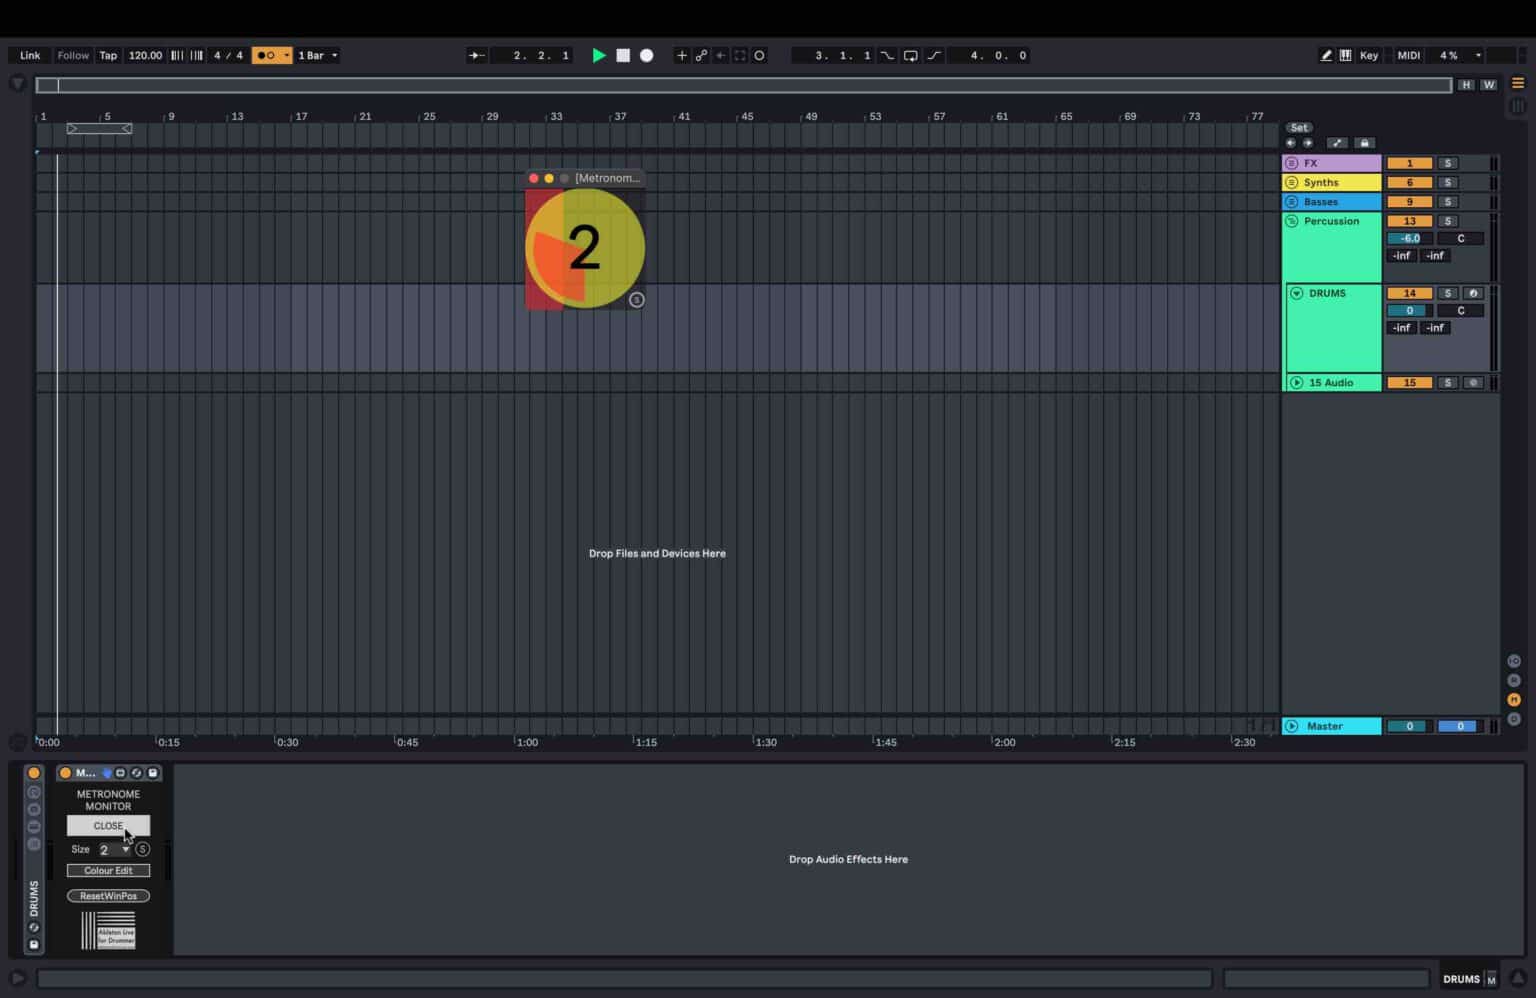Click CLOSE on the Metronome Monitor
Image resolution: width=1536 pixels, height=998 pixels.
(x=108, y=825)
